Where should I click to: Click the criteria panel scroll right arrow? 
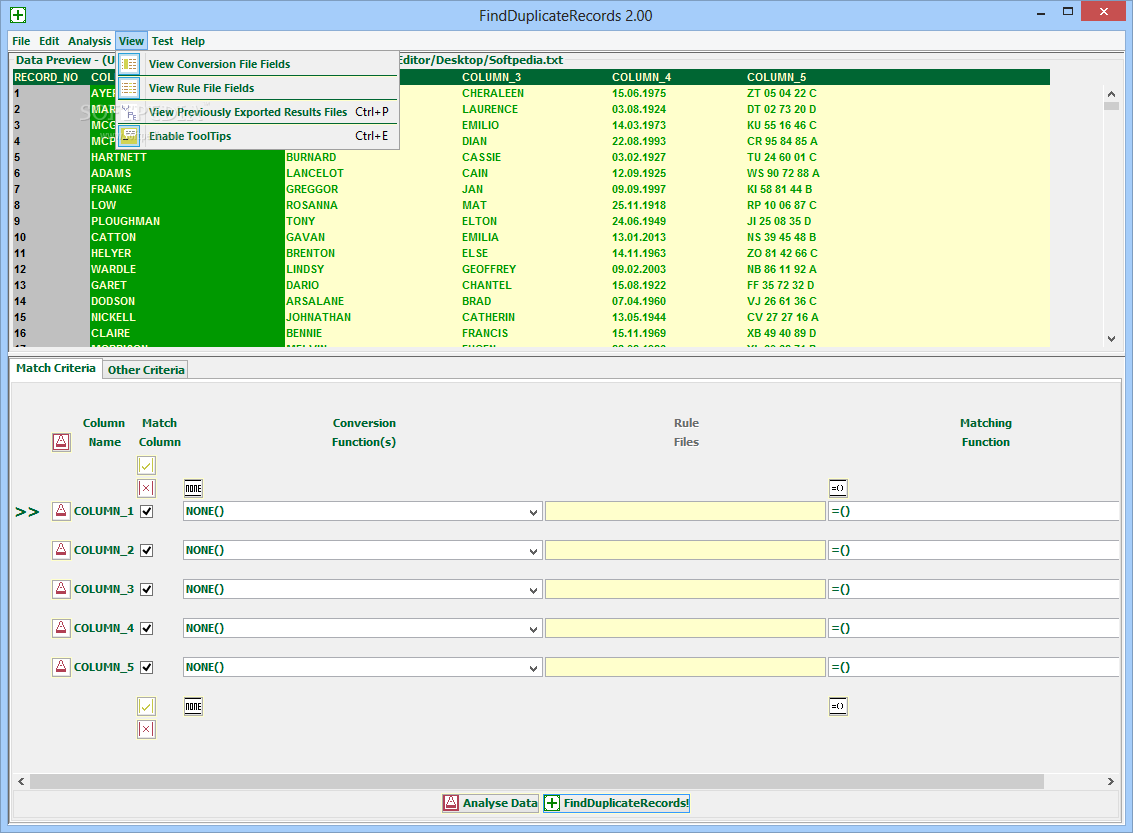tap(1111, 782)
